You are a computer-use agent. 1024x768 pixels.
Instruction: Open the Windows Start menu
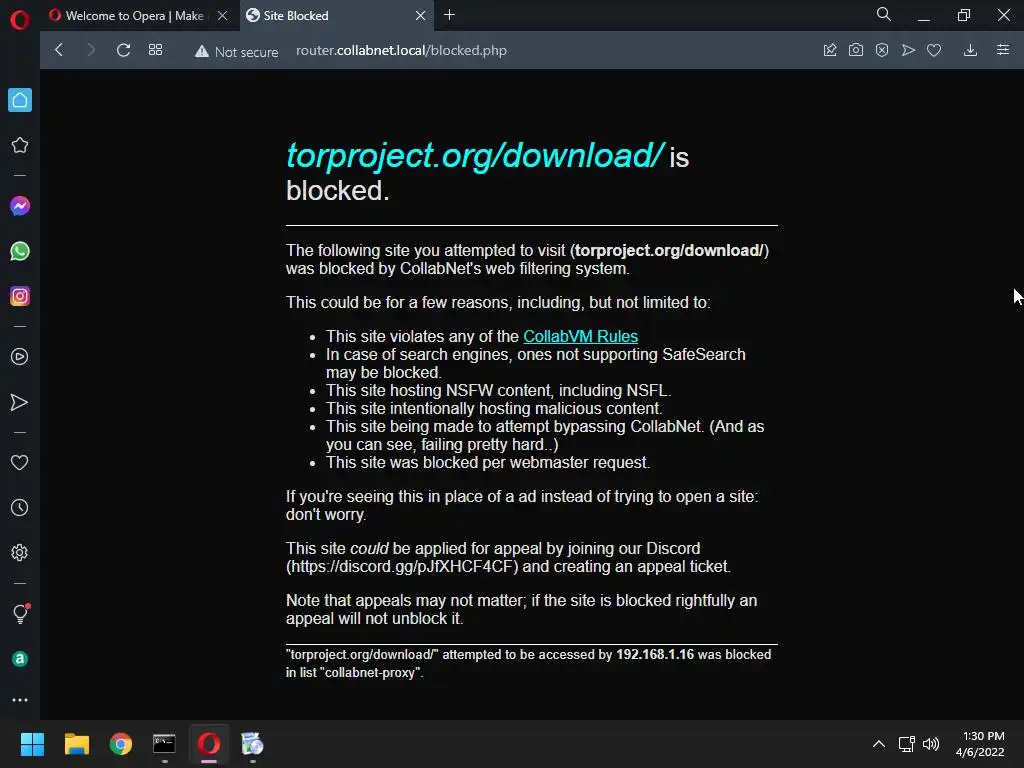pyautogui.click(x=32, y=744)
